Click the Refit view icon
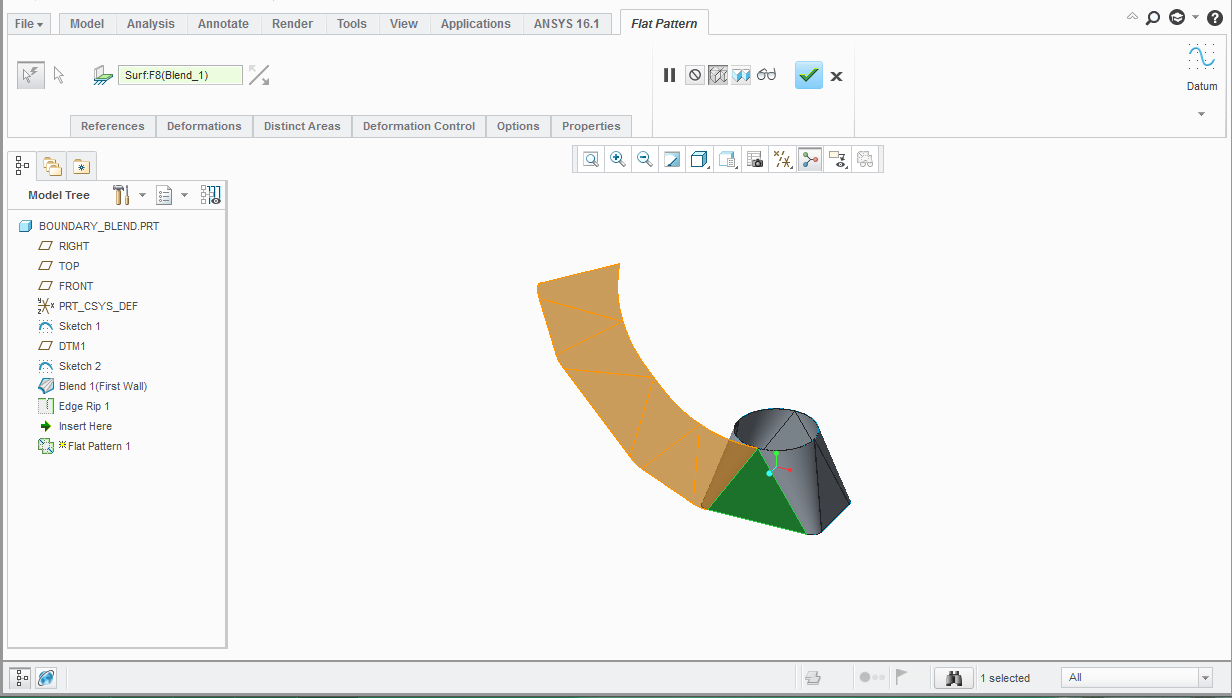 pos(592,159)
